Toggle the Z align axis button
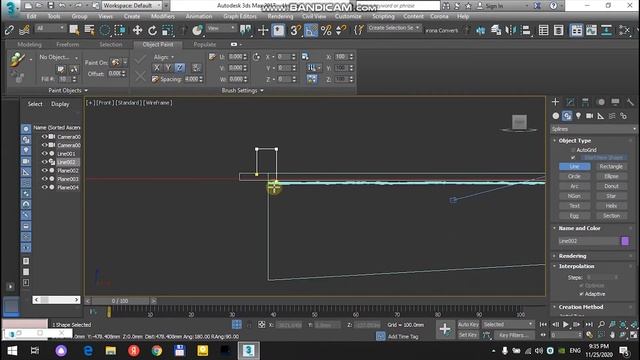 point(180,68)
